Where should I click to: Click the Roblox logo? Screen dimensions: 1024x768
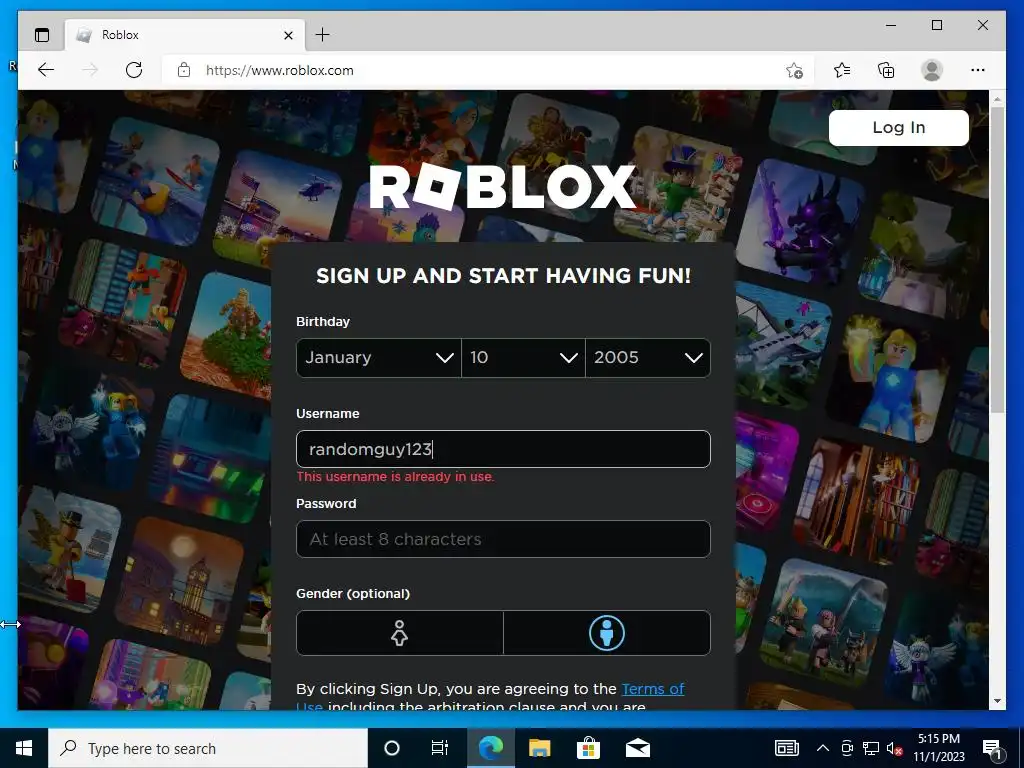click(502, 187)
